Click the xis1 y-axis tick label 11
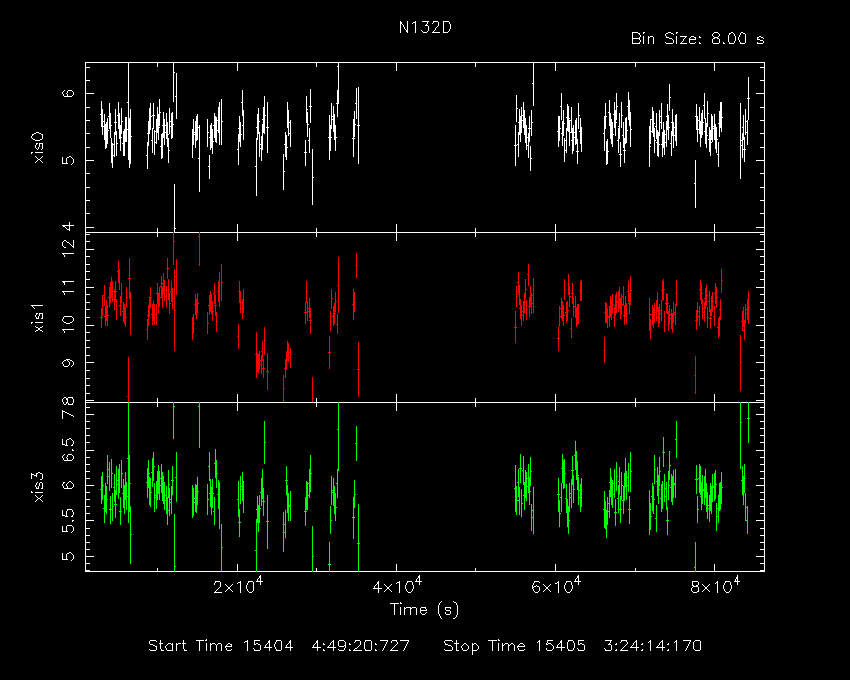Screen dimensions: 850x680 coord(68,287)
